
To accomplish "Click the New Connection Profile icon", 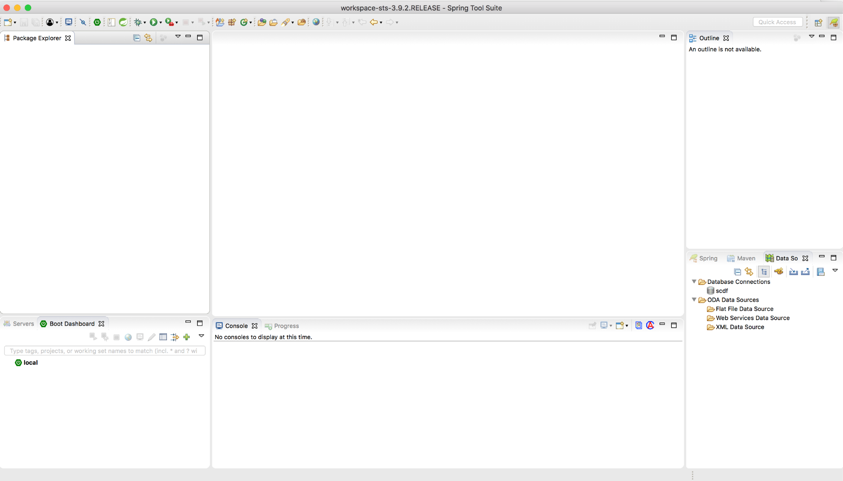I will pos(778,272).
